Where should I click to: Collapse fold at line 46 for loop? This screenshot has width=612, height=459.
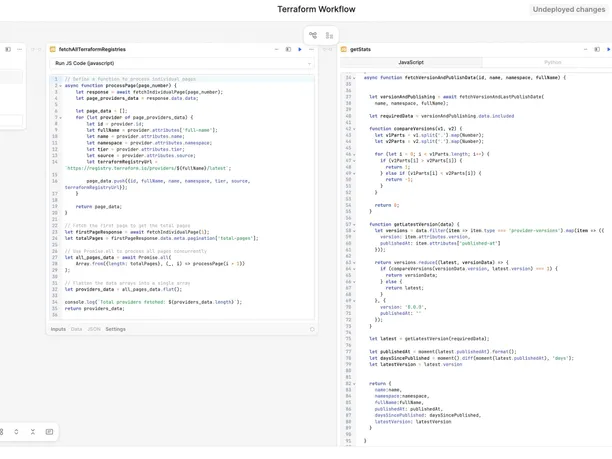point(355,154)
